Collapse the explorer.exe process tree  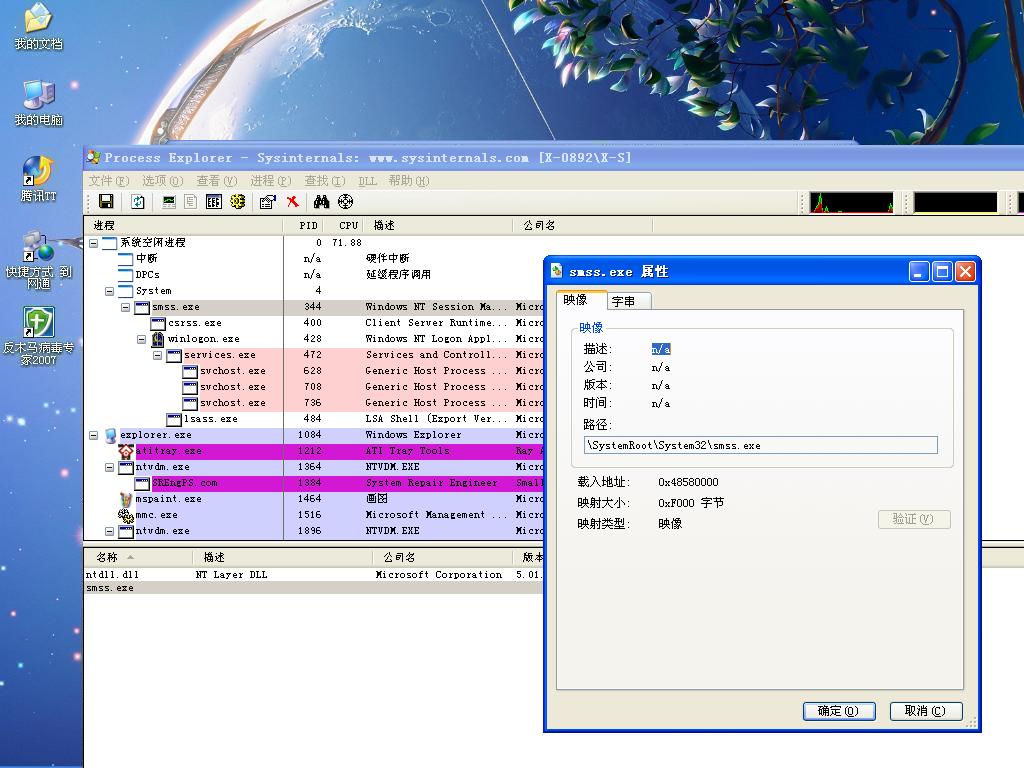click(x=94, y=435)
